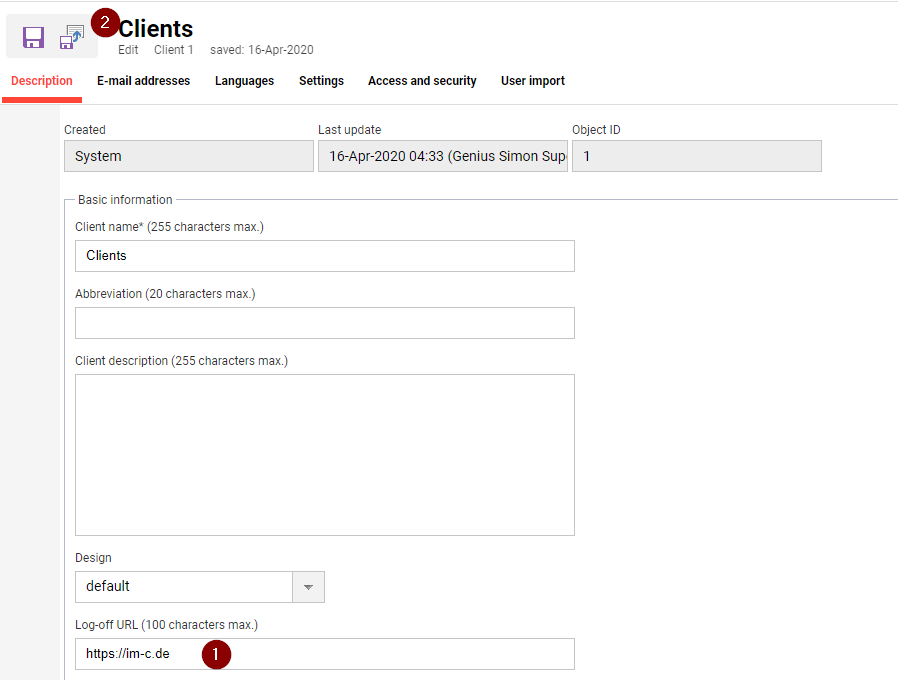Click the red annotation marker numbered 2
The width and height of the screenshot is (898, 680).
point(105,22)
